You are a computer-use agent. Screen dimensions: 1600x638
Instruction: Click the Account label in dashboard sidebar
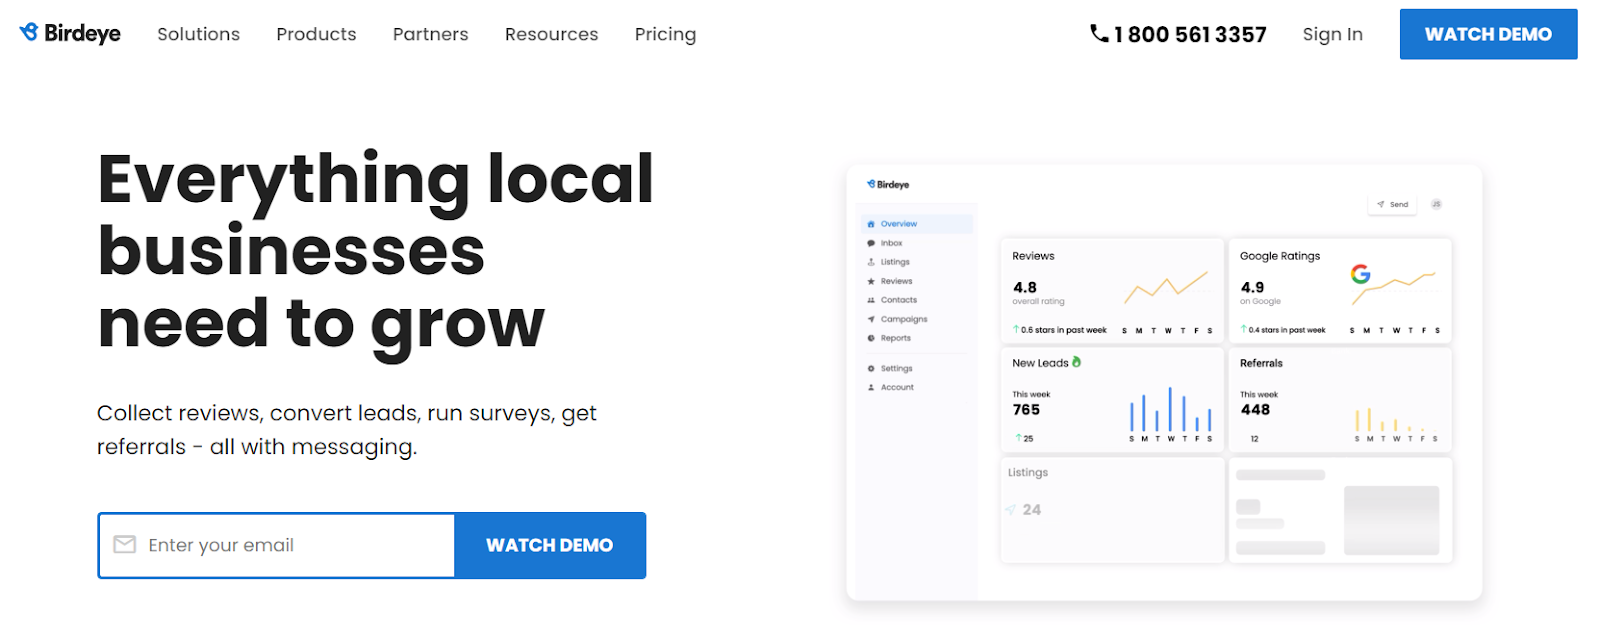(x=897, y=387)
